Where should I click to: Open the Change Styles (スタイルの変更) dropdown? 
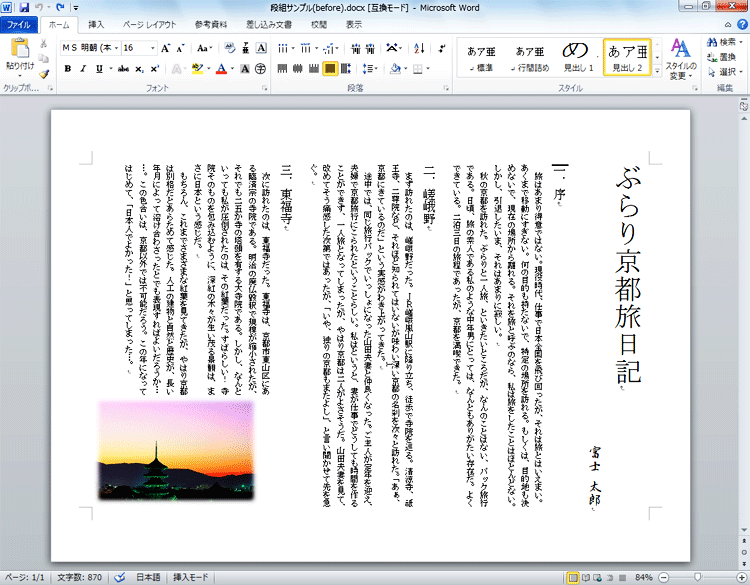680,60
